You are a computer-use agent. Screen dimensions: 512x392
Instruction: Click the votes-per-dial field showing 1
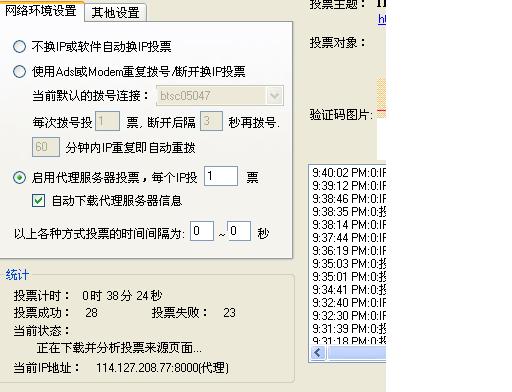pos(107,121)
